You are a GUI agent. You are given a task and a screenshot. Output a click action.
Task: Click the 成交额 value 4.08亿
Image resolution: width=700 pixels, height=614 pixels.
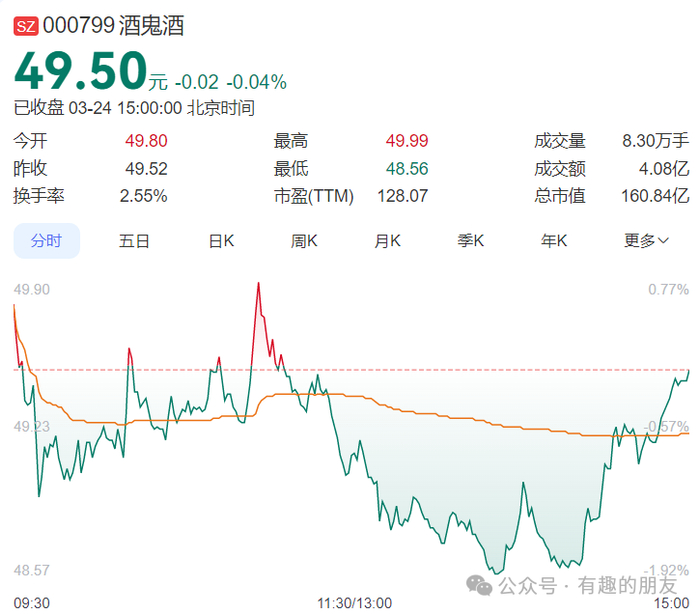pyautogui.click(x=664, y=169)
